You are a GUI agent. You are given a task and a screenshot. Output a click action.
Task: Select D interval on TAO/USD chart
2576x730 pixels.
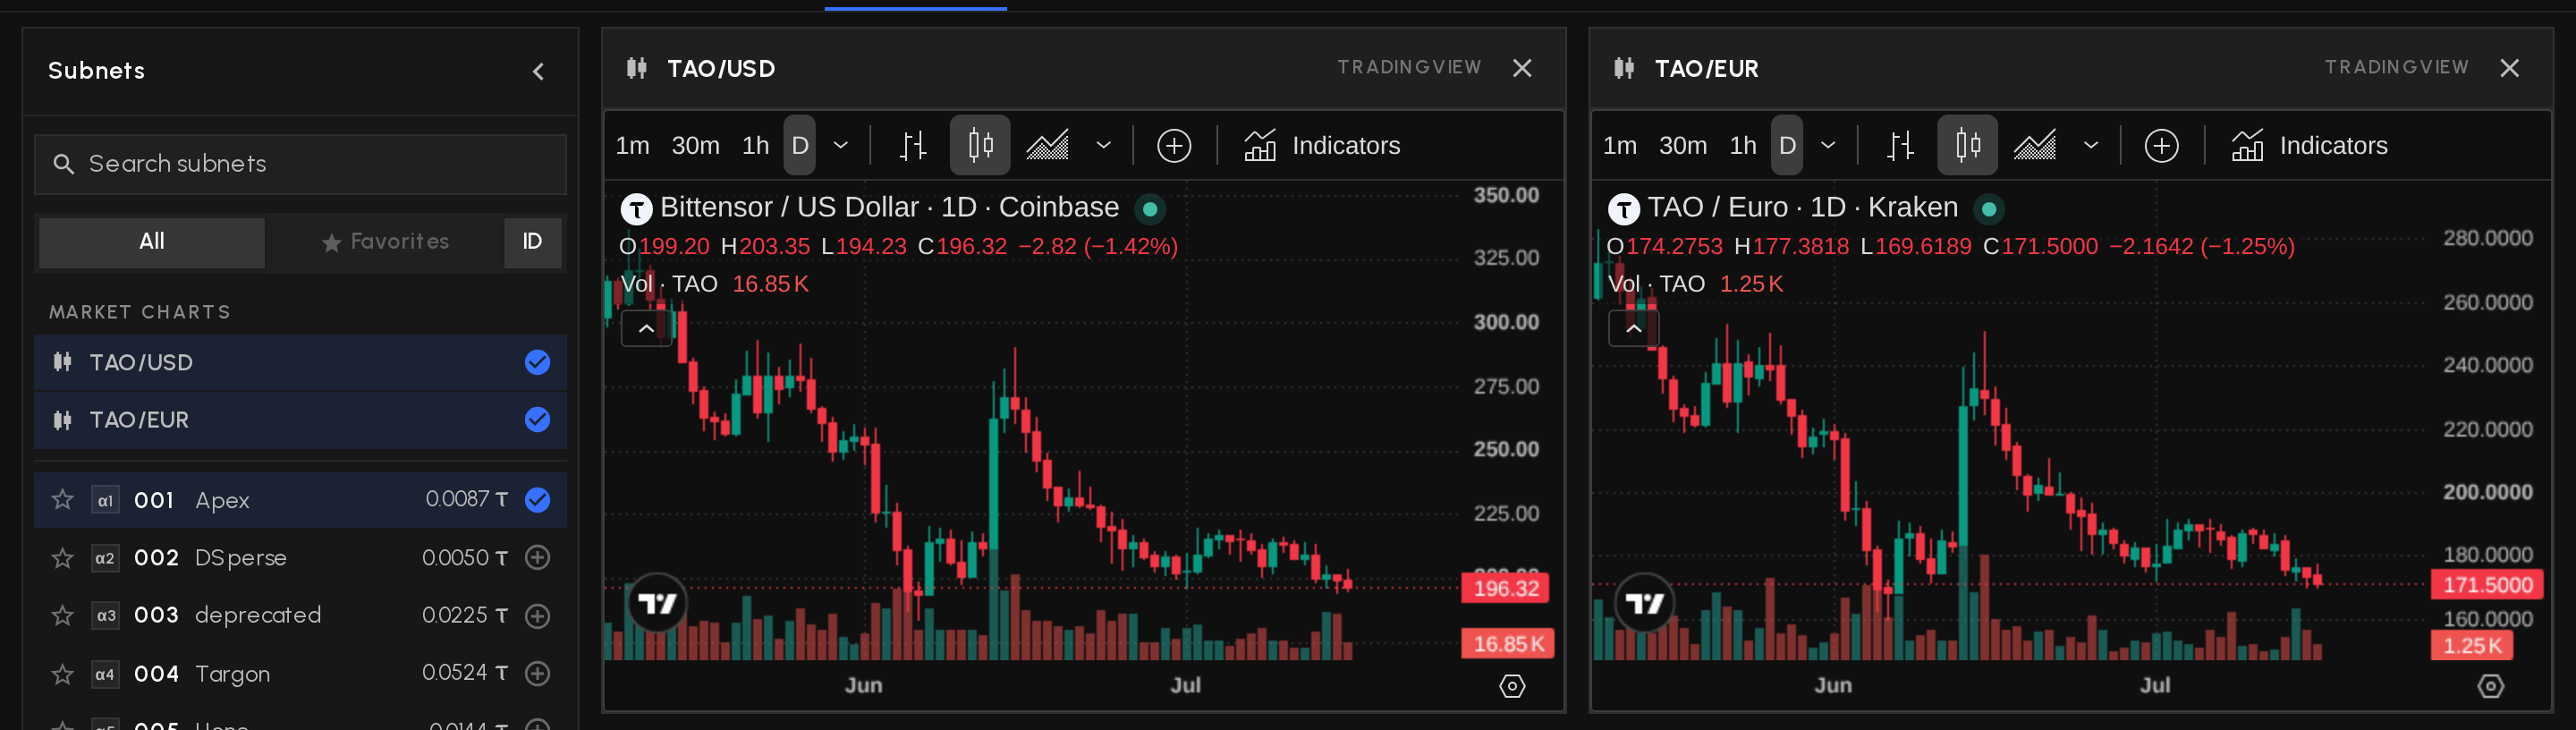[799, 146]
